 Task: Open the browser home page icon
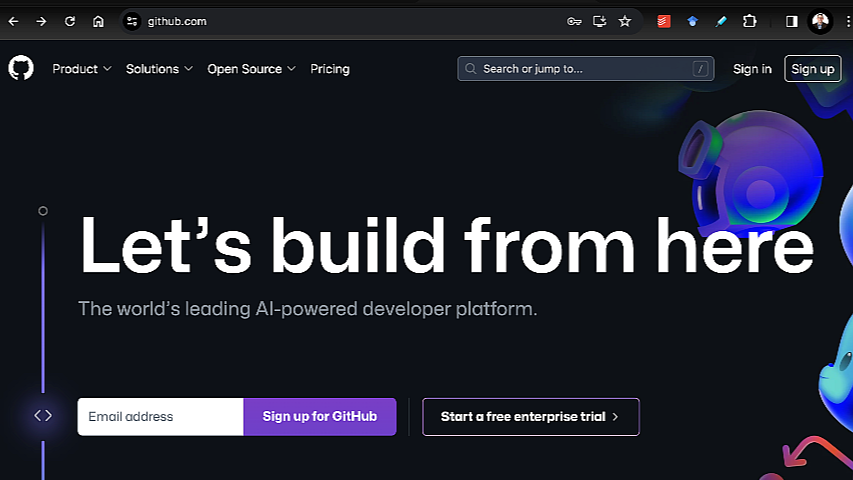pos(98,21)
